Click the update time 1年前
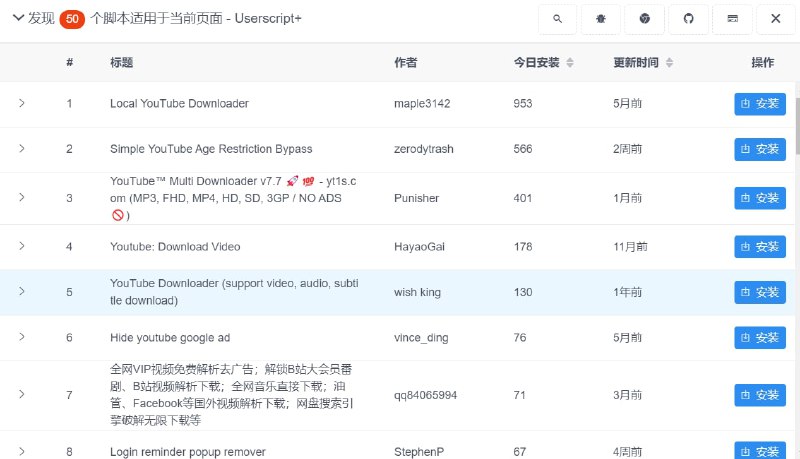 pyautogui.click(x=628, y=292)
